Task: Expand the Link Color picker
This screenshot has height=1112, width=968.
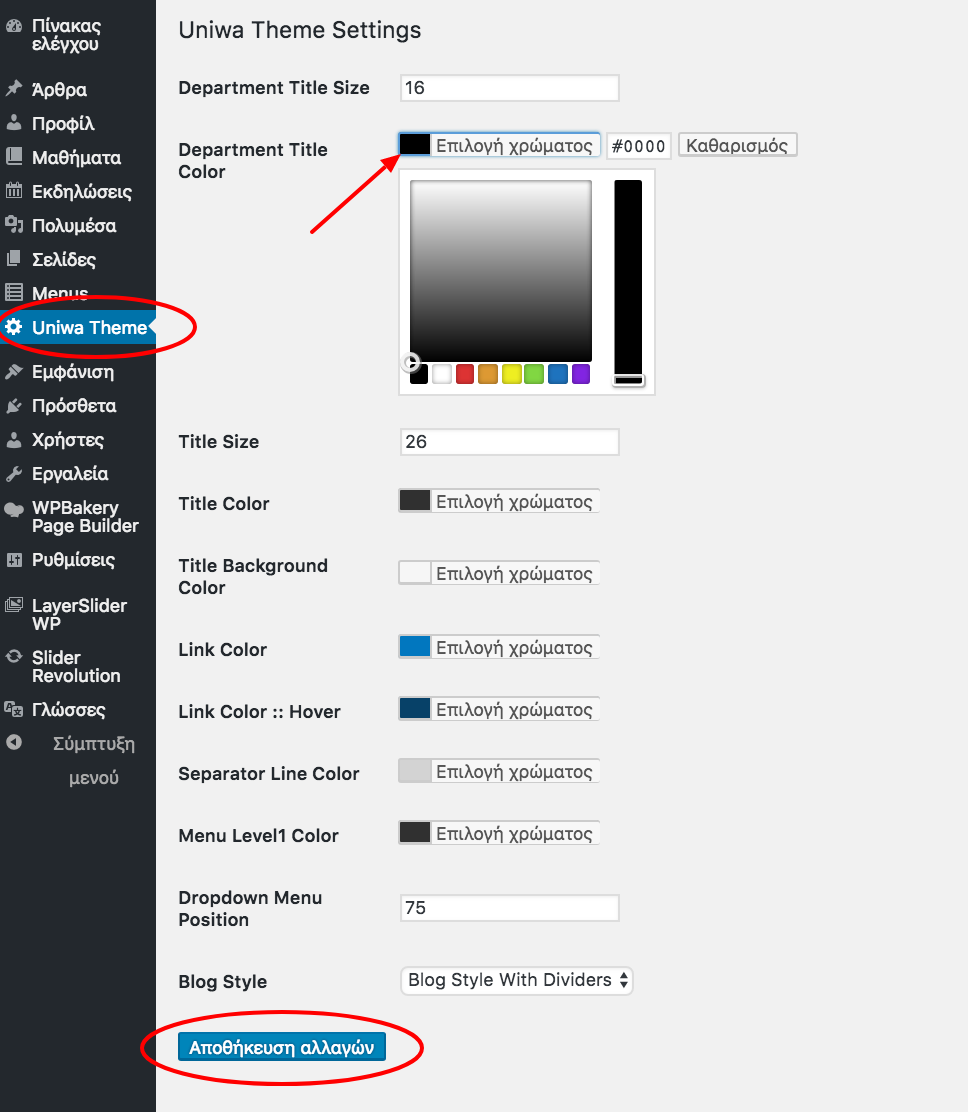Action: tap(499, 647)
